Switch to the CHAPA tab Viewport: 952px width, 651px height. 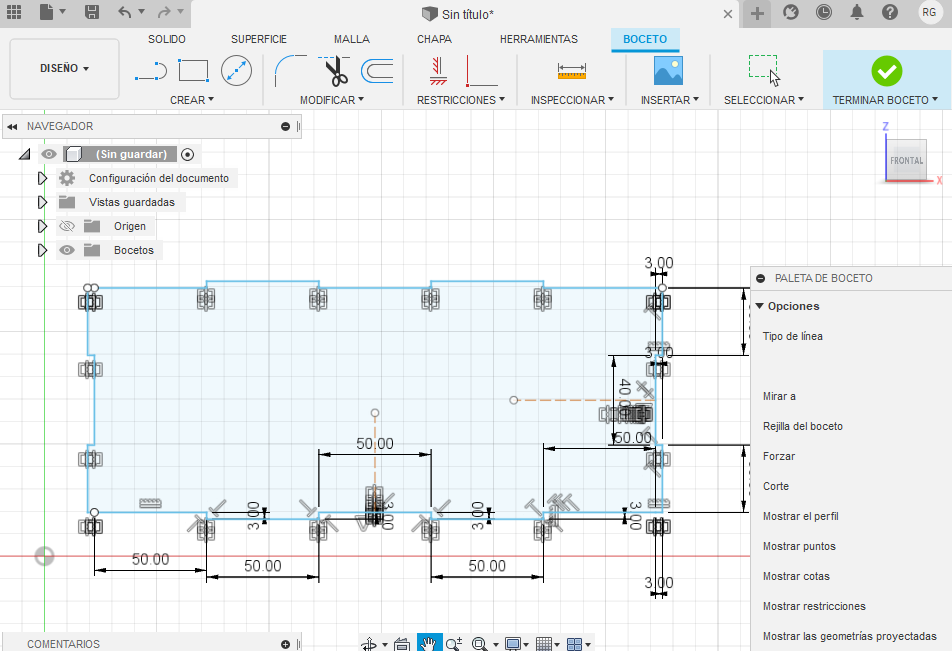[x=434, y=39]
